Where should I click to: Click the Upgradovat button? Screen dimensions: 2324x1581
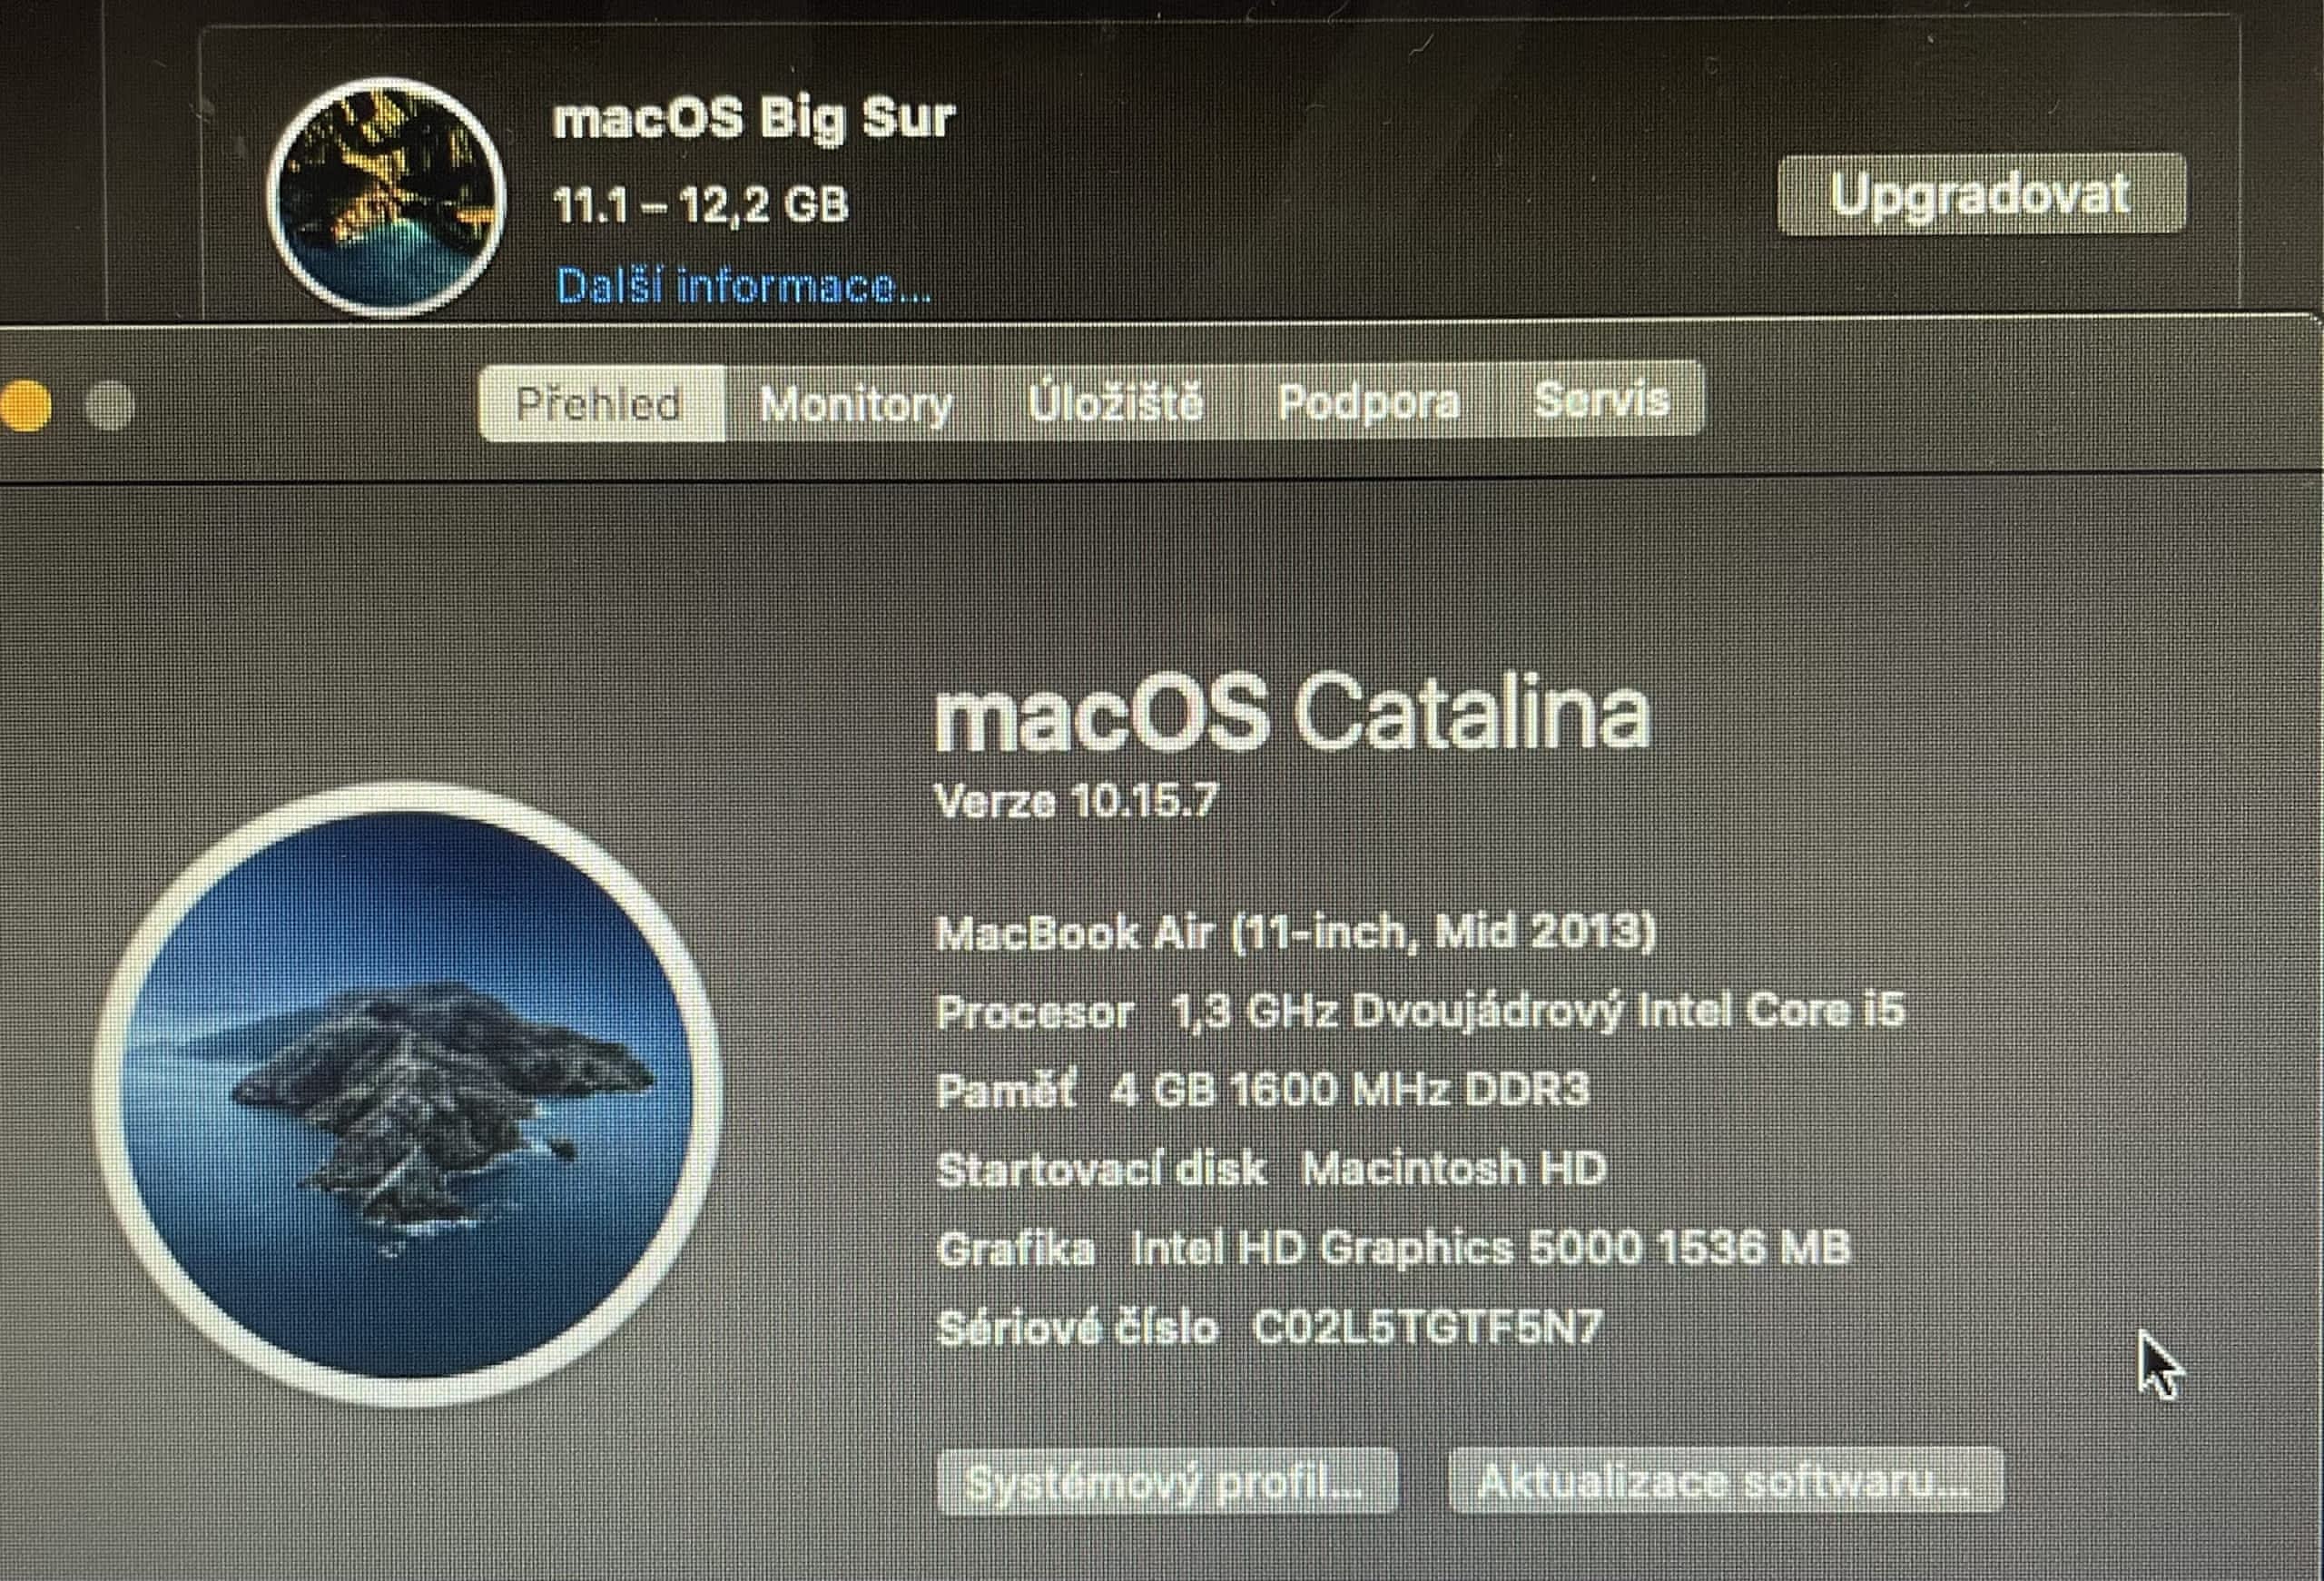(1981, 194)
